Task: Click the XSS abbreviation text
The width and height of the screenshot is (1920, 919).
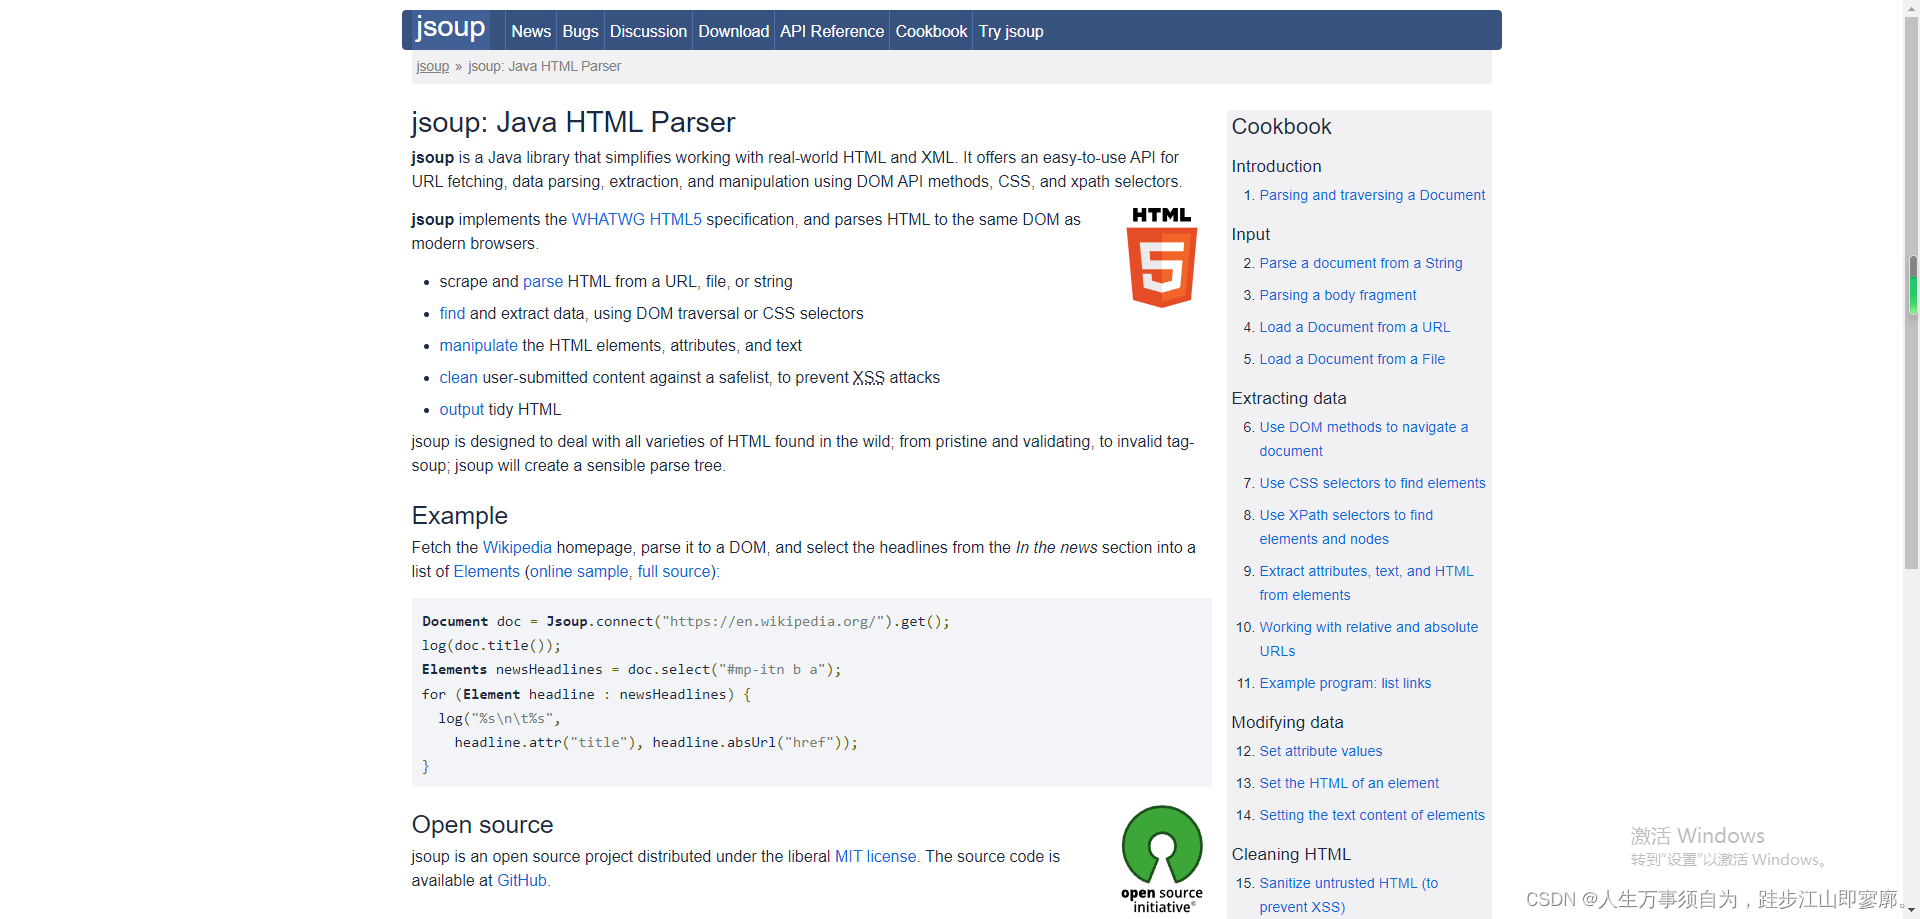Action: pyautogui.click(x=868, y=377)
